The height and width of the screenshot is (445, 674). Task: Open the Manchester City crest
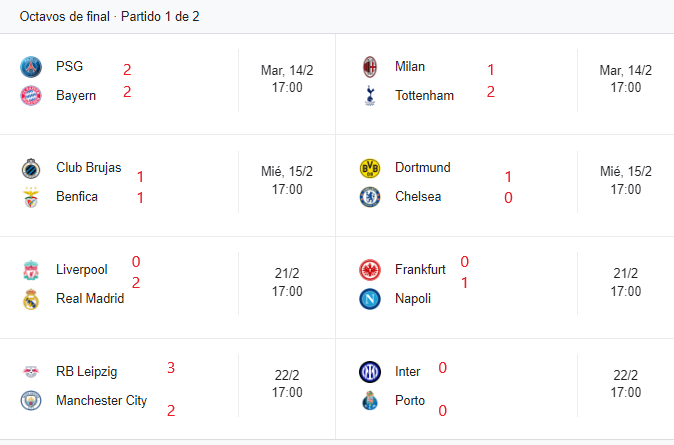coord(31,400)
